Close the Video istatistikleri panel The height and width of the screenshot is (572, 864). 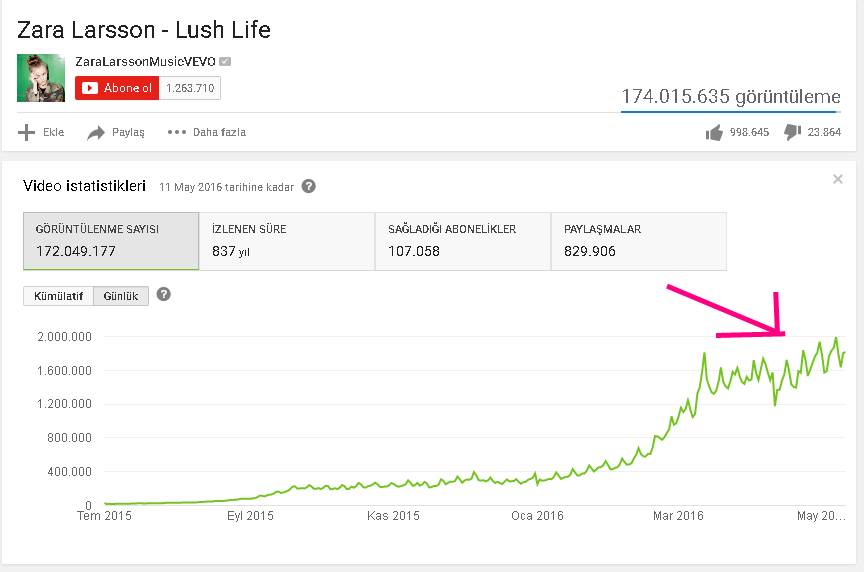click(x=838, y=179)
